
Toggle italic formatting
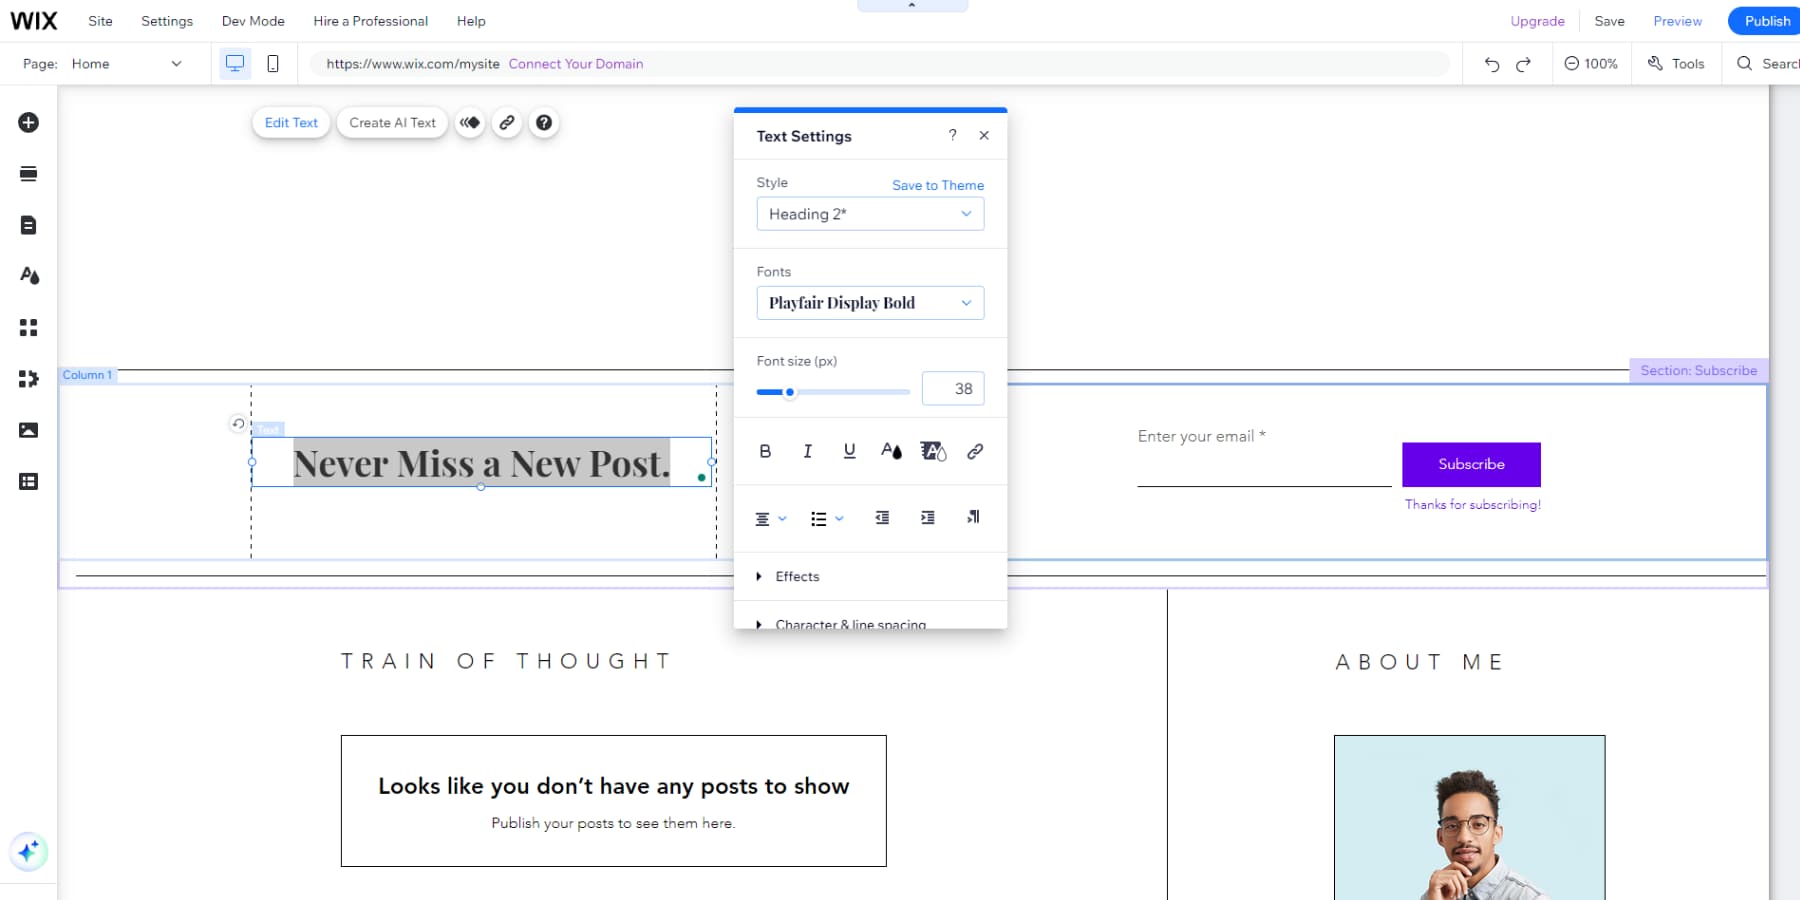[807, 451]
